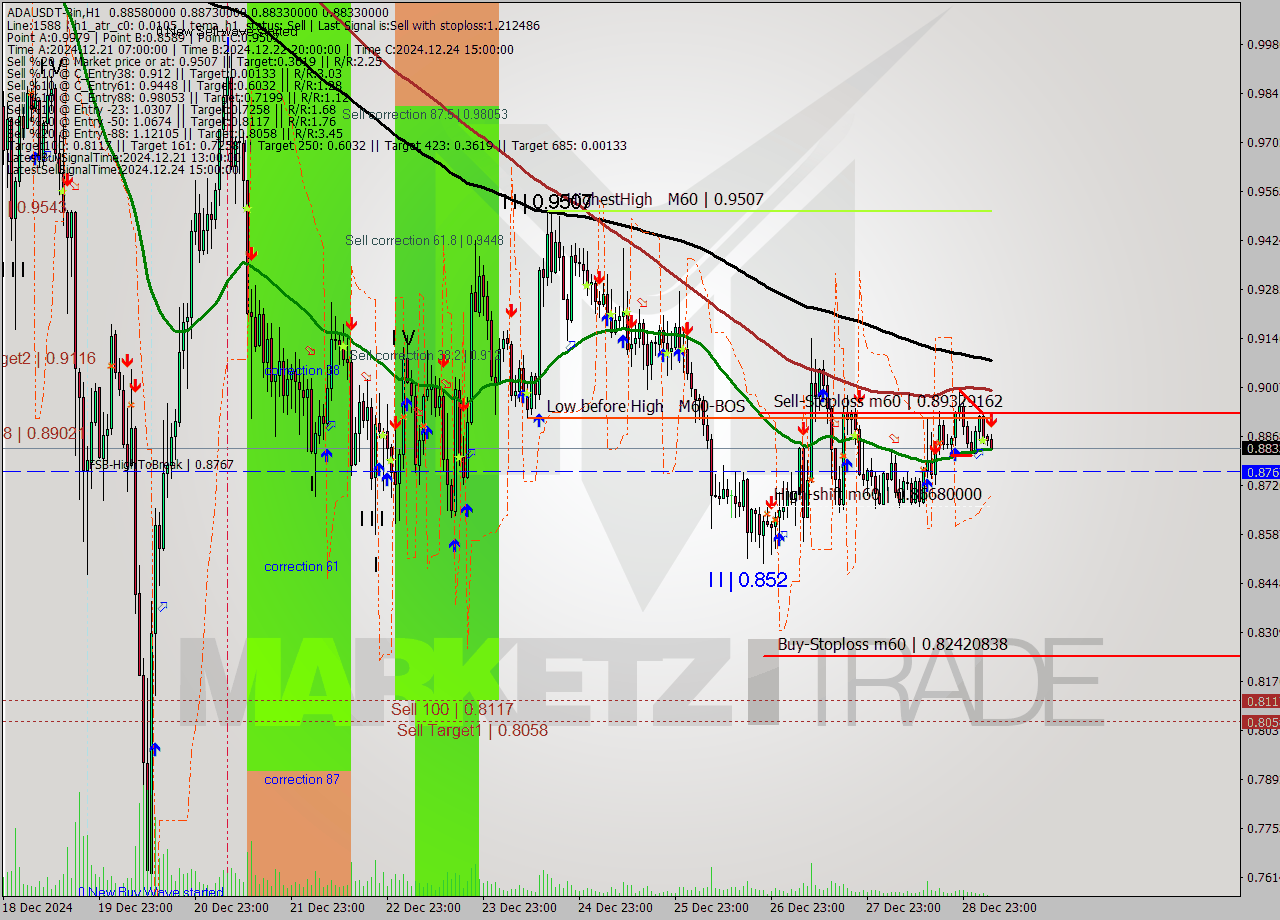
Task: Select the 'Sell correction 61.8 | 0.9448' label
Action: click(x=424, y=240)
